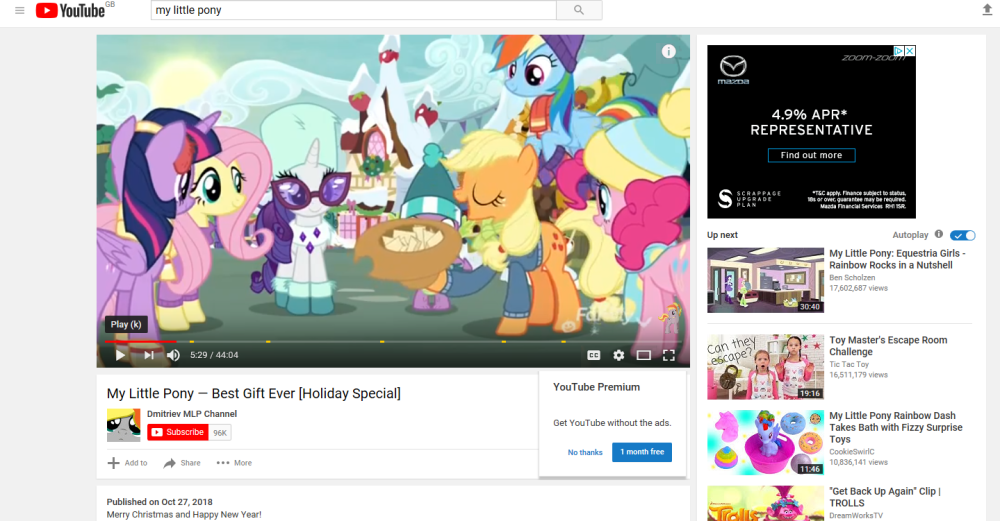Open Dmitriev MLP Channel name link
The image size is (1000, 521).
(192, 414)
